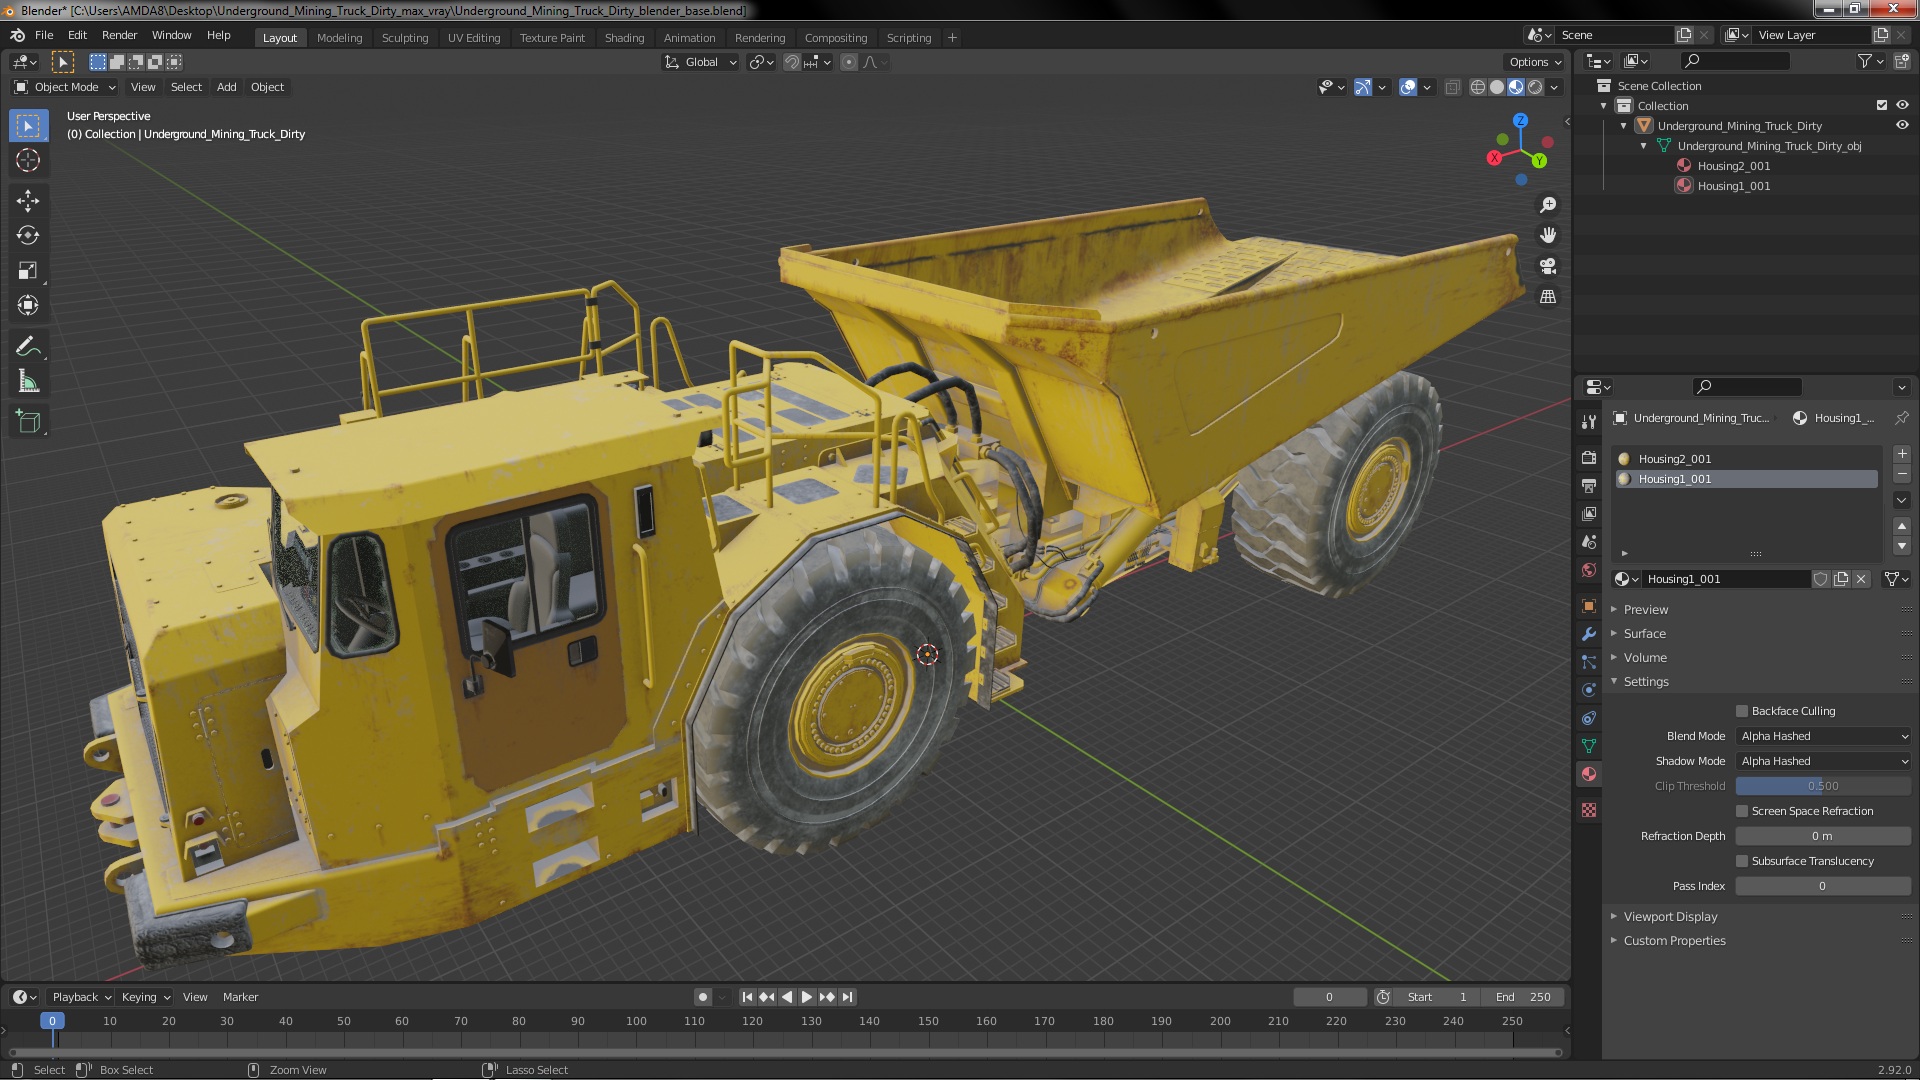Click the Refraction Depth field
Image resolution: width=1920 pixels, height=1080 pixels.
(x=1823, y=836)
